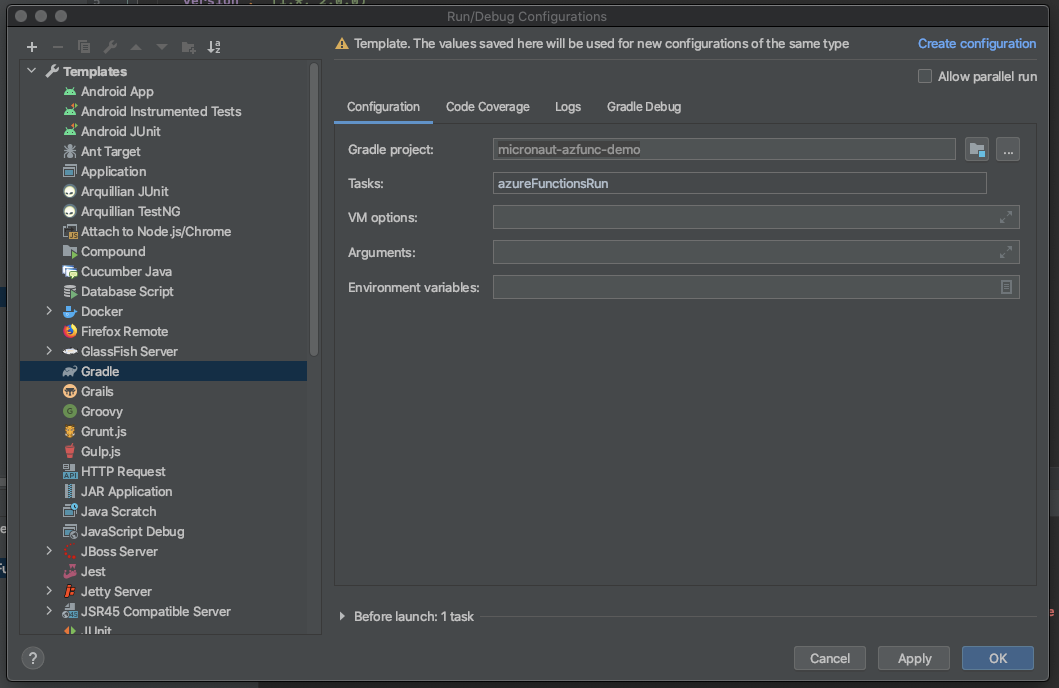
Task: Expand the Docker template node
Action: click(x=49, y=311)
